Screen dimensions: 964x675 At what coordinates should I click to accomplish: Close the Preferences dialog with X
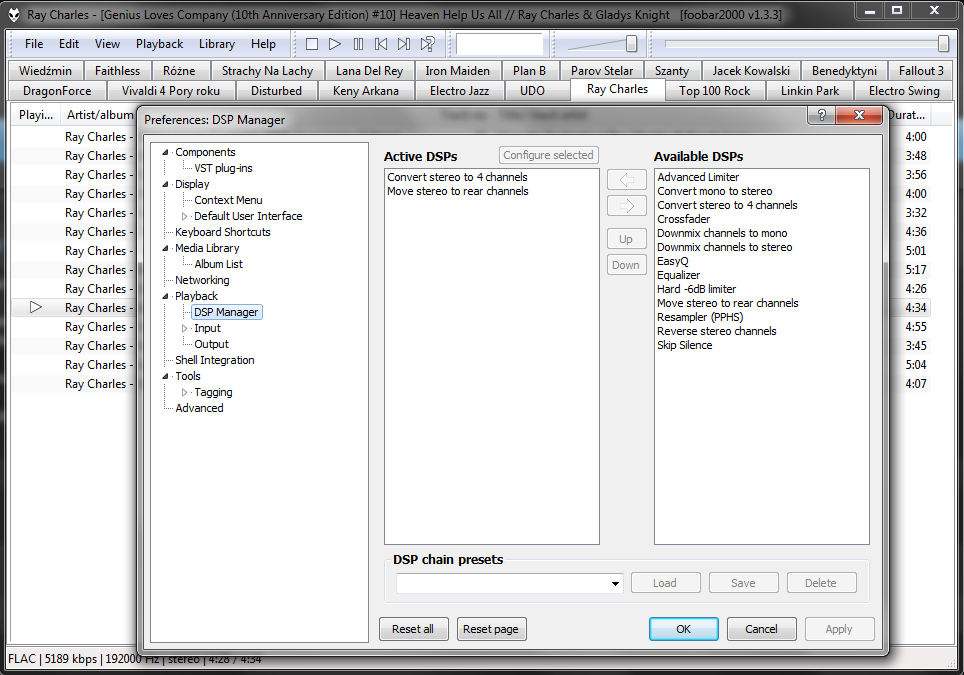(859, 114)
